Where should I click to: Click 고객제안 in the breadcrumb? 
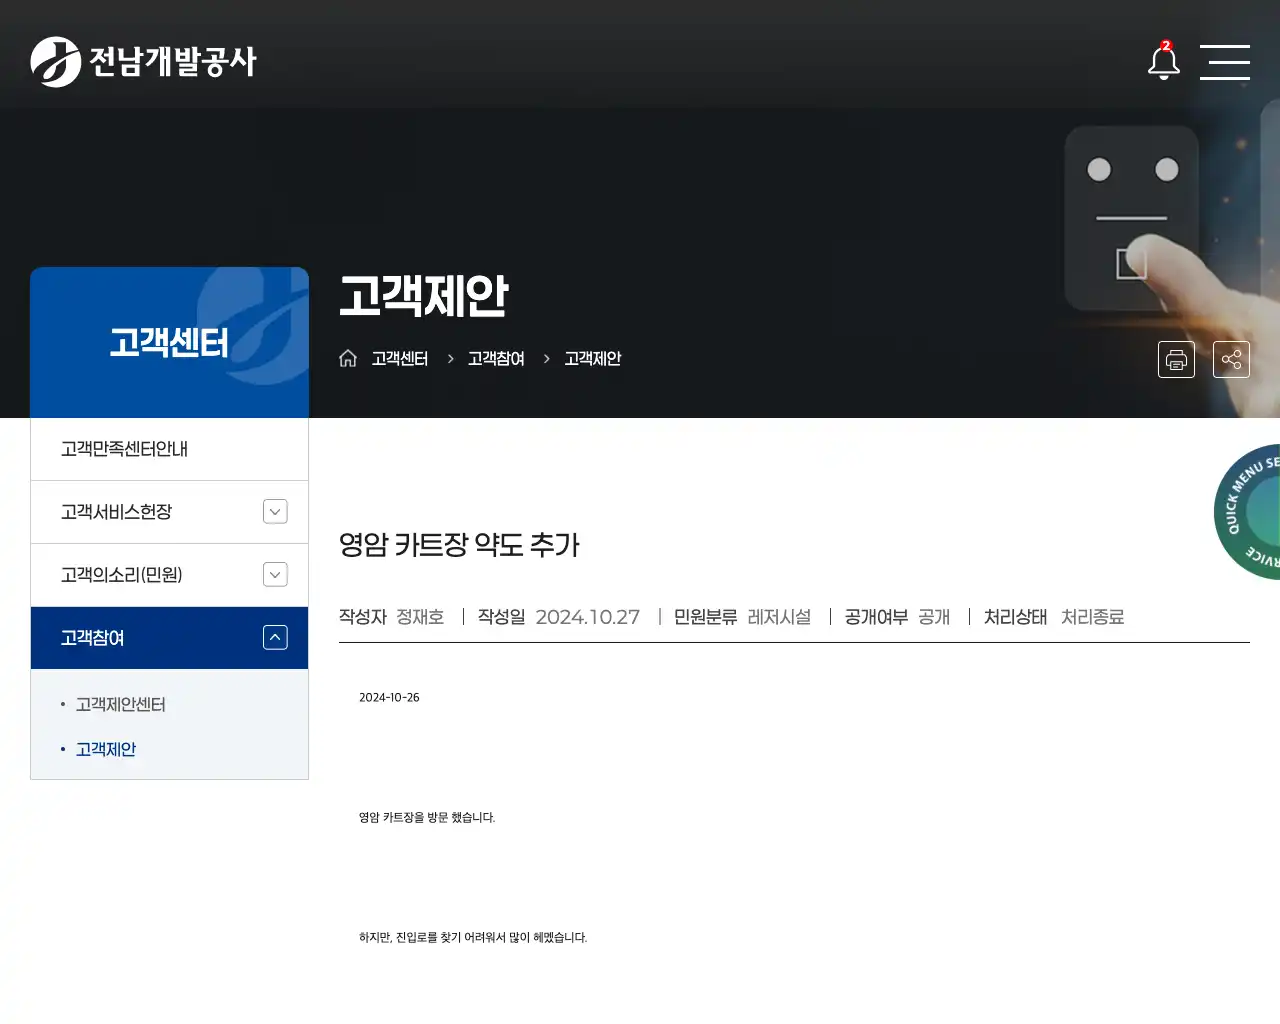click(x=593, y=358)
